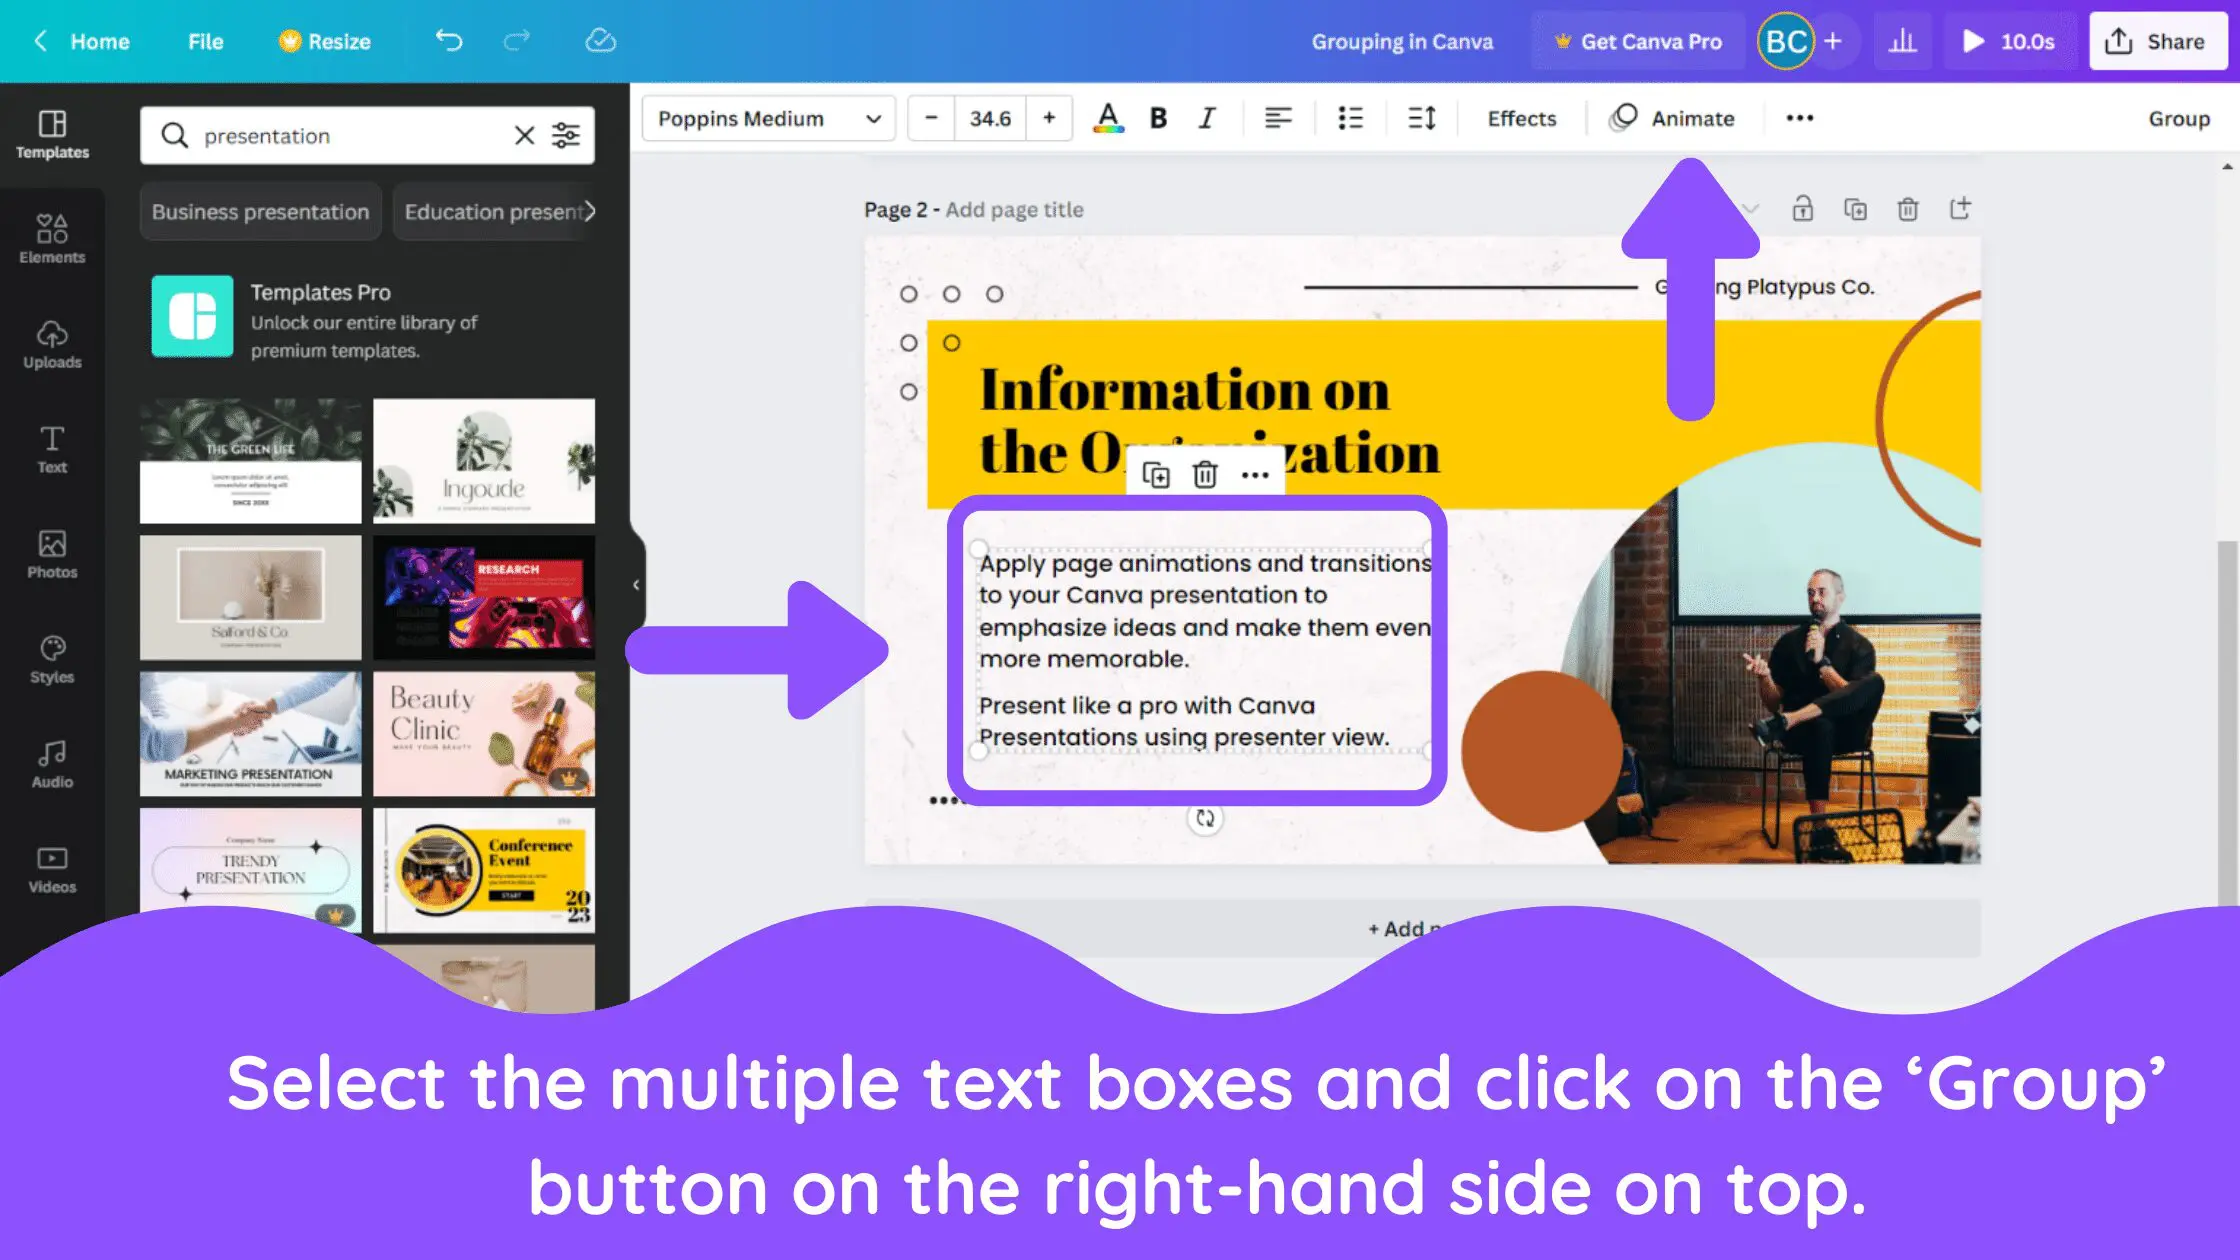Change text alignment
The height and width of the screenshot is (1260, 2240).
(1278, 118)
